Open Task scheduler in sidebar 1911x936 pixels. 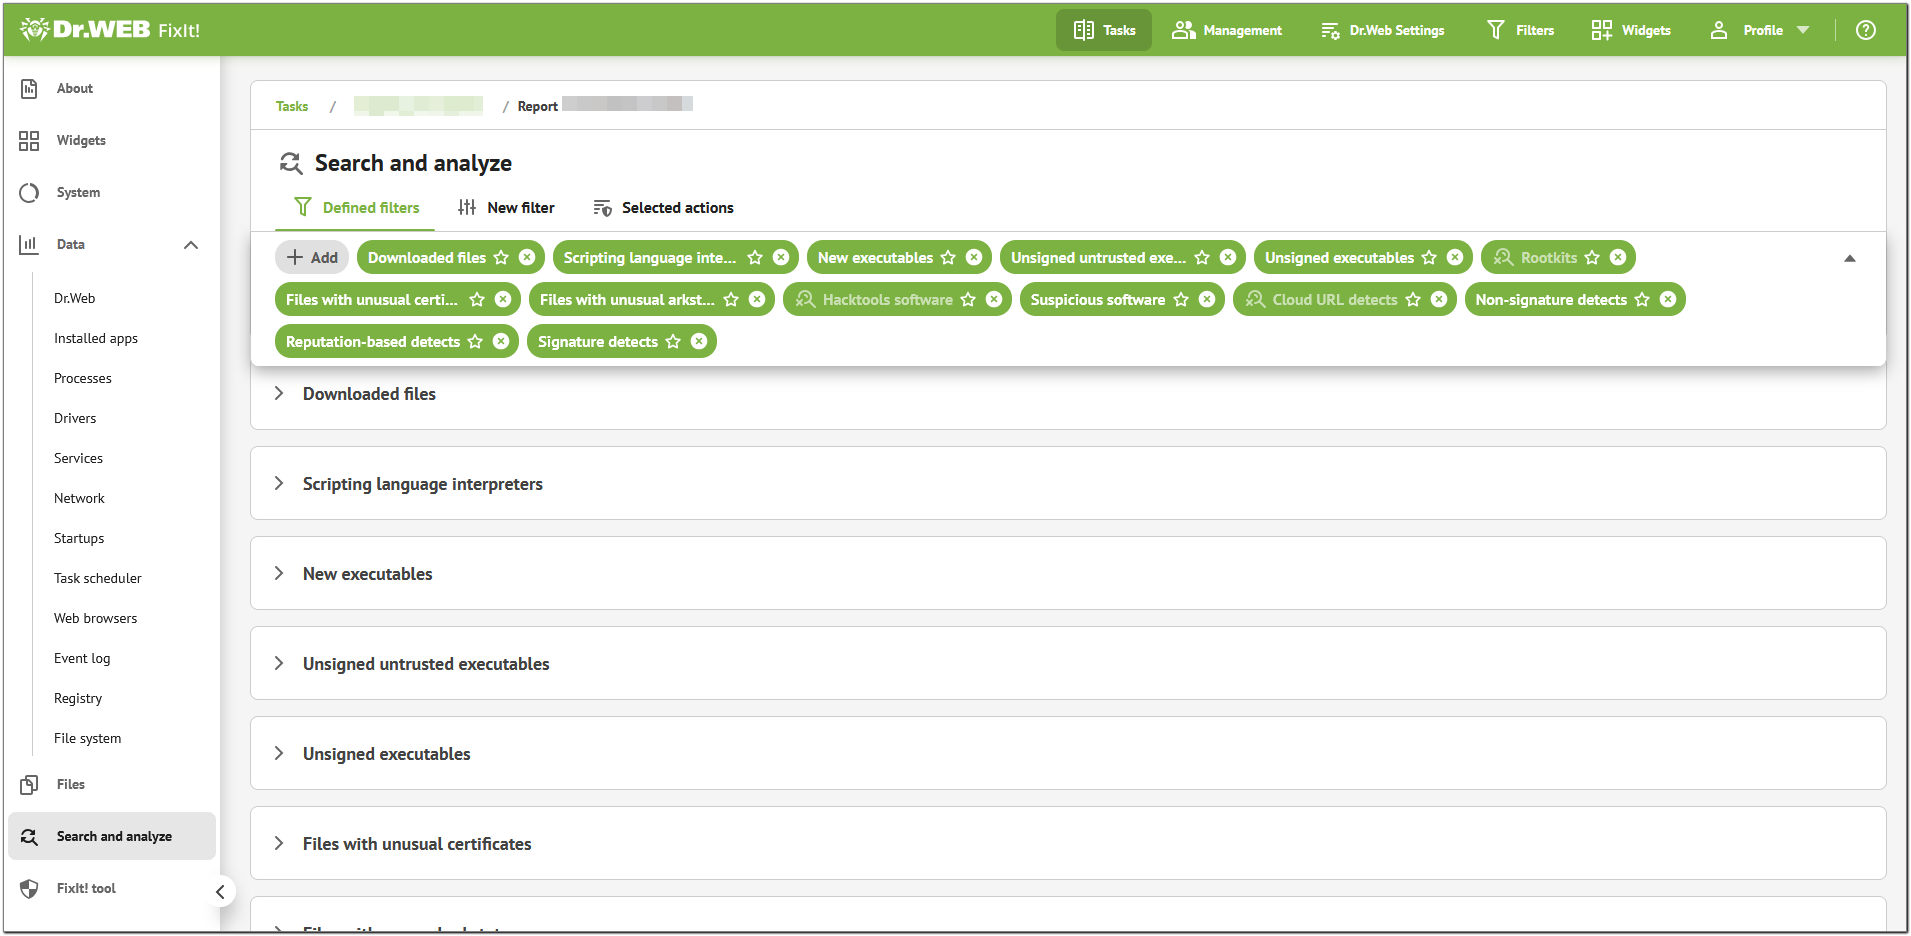point(98,578)
